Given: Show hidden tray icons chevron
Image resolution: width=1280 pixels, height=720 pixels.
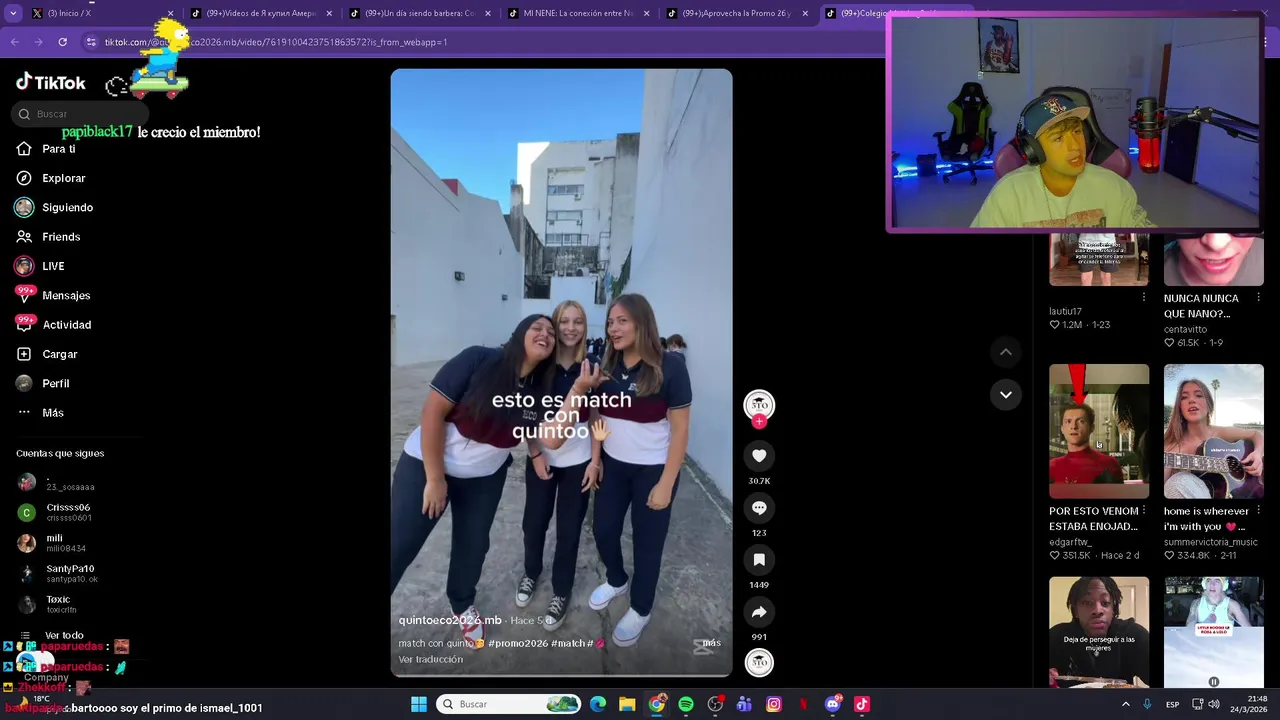Looking at the screenshot, I should [x=1125, y=704].
